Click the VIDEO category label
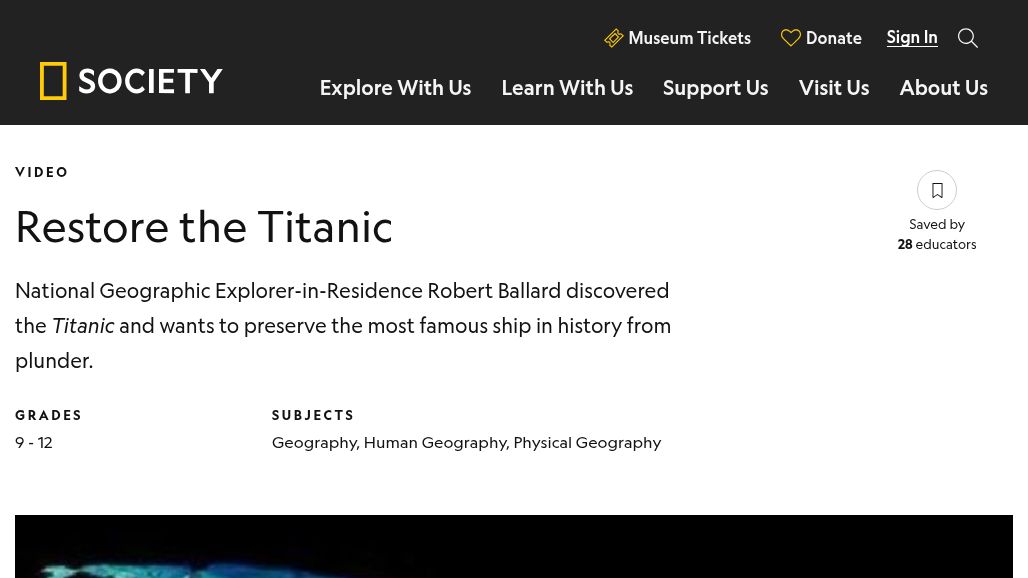The image size is (1028, 578). [42, 172]
